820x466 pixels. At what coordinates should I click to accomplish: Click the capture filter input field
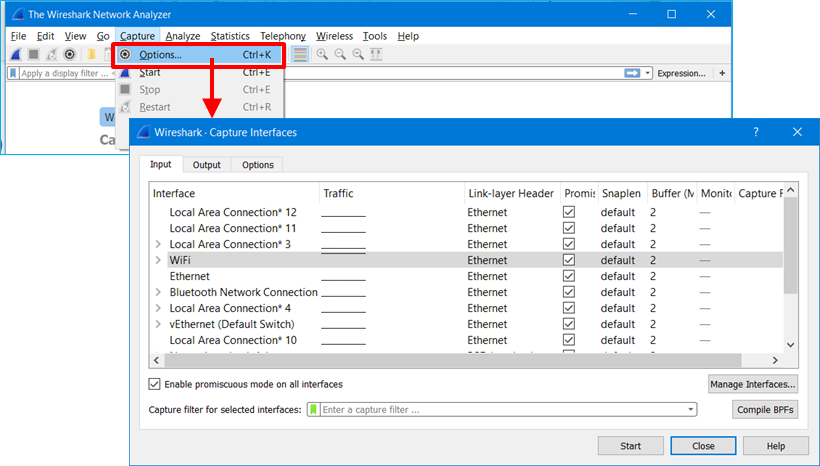(502, 410)
